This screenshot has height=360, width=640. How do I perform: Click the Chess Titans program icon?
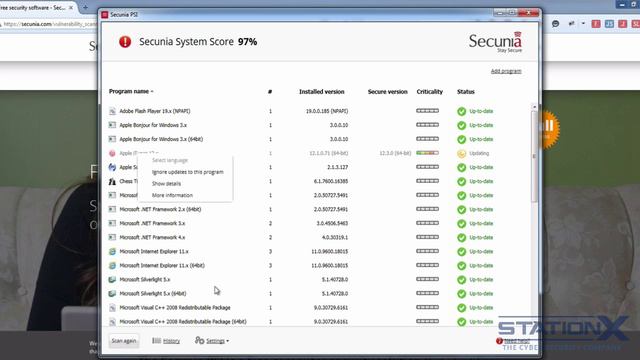[112, 181]
